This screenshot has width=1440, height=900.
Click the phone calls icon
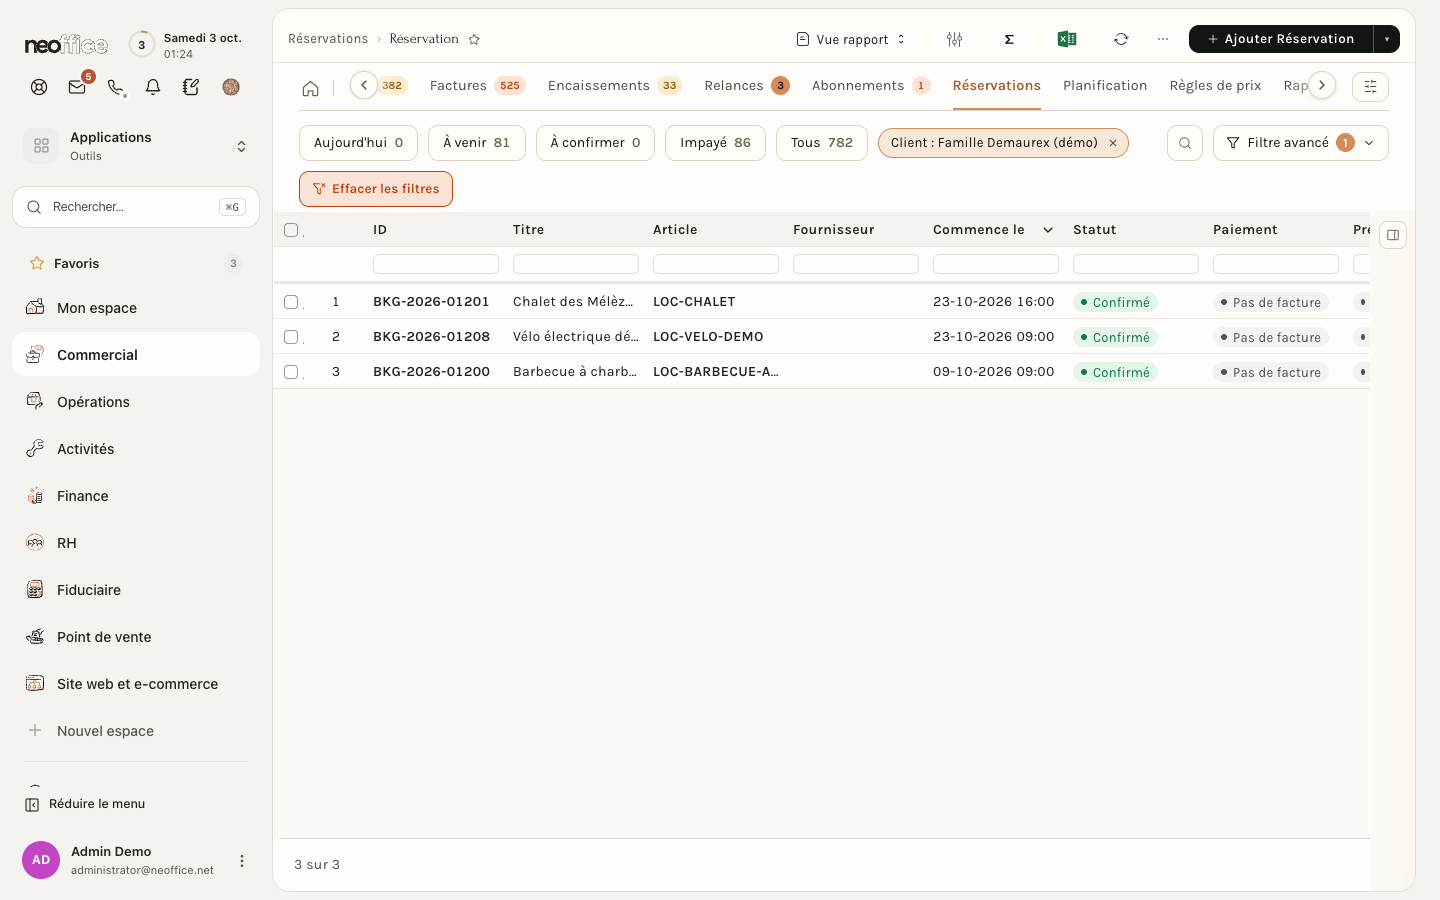[115, 87]
